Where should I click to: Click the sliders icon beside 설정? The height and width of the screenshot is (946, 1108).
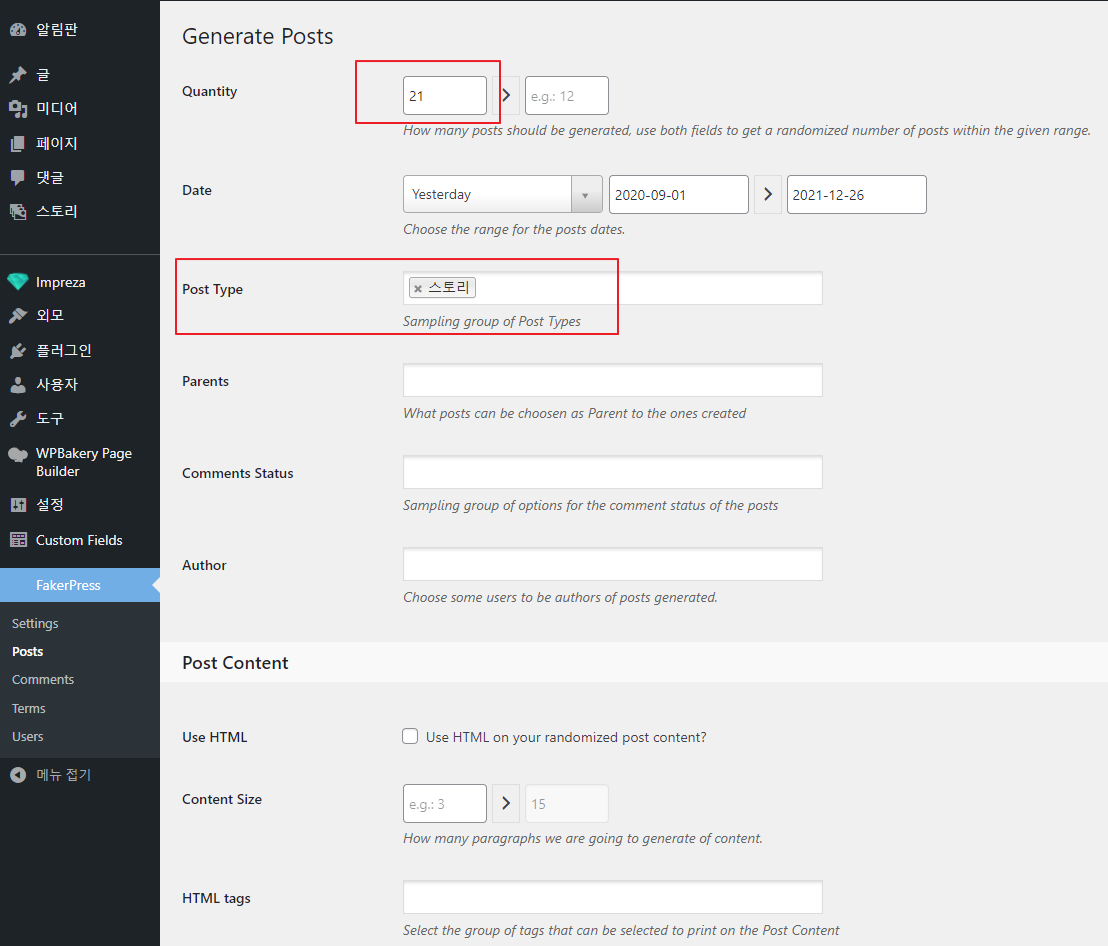pyautogui.click(x=18, y=504)
